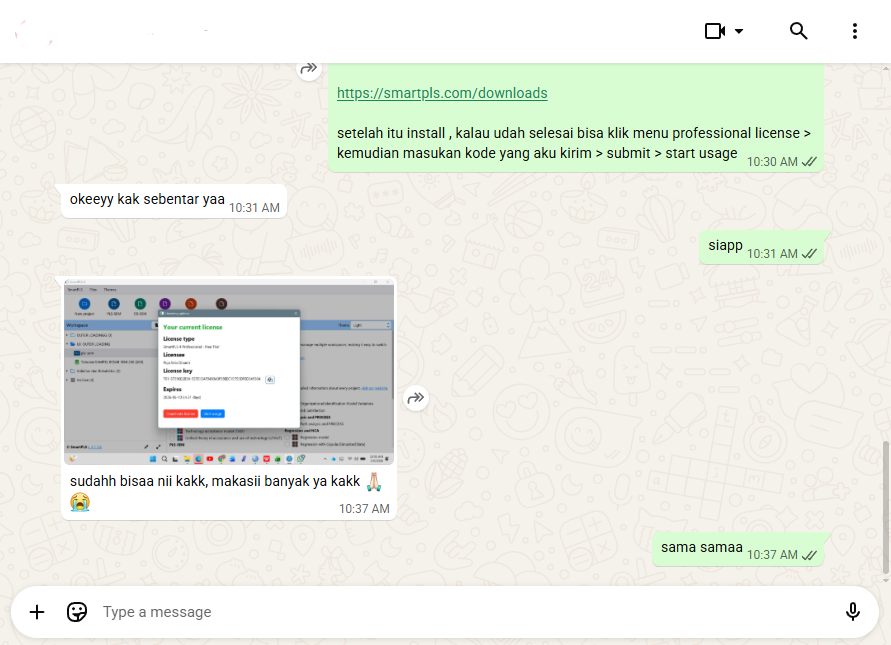This screenshot has width=891, height=645.
Task: Click the crying emoji in the caption
Action: pyautogui.click(x=80, y=502)
